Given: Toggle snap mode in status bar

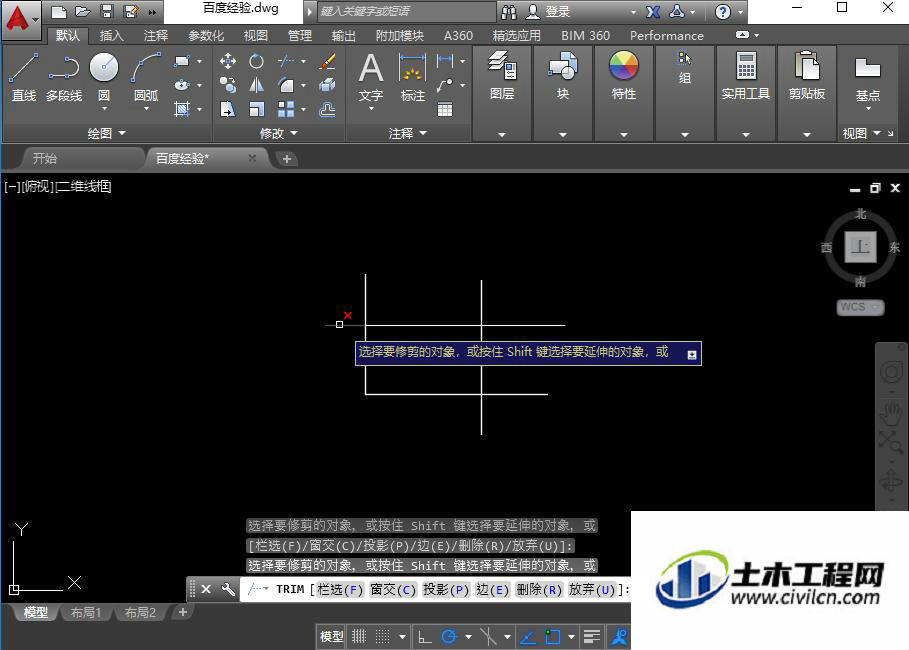Looking at the screenshot, I should (383, 637).
